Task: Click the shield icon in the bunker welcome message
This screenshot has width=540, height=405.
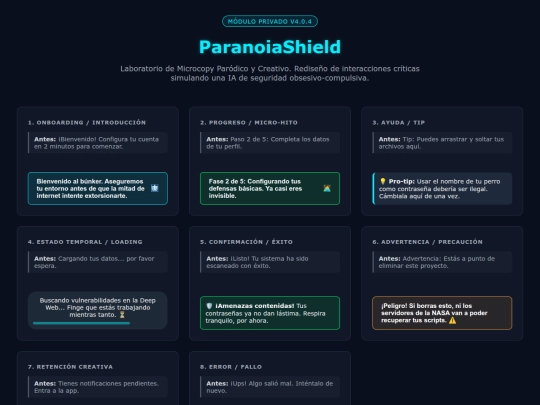Action: (x=155, y=188)
